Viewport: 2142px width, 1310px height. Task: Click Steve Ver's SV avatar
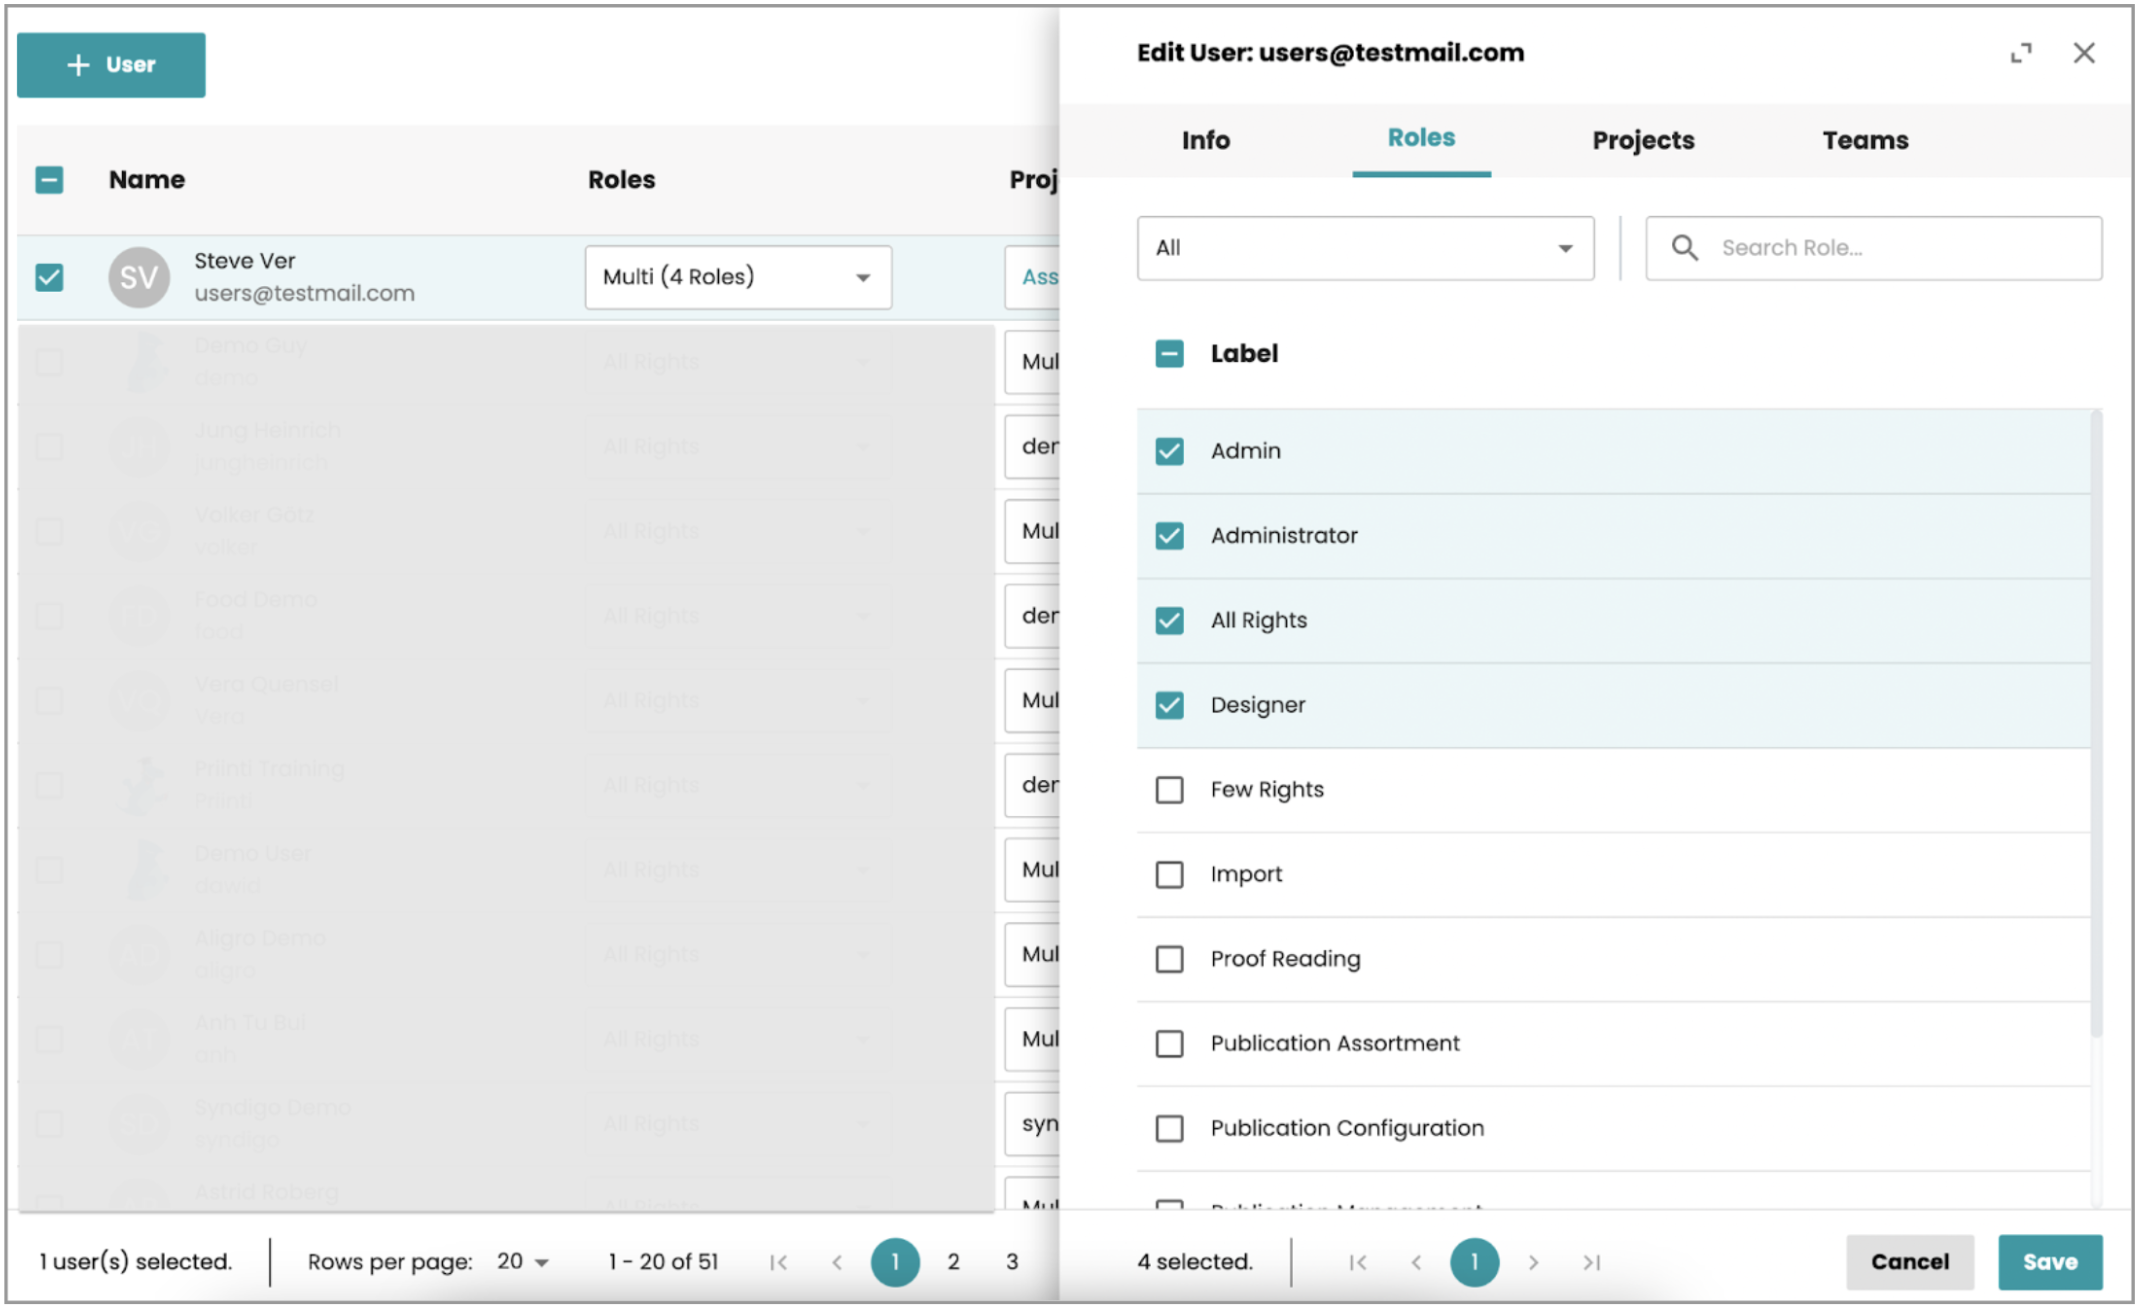pyautogui.click(x=138, y=277)
